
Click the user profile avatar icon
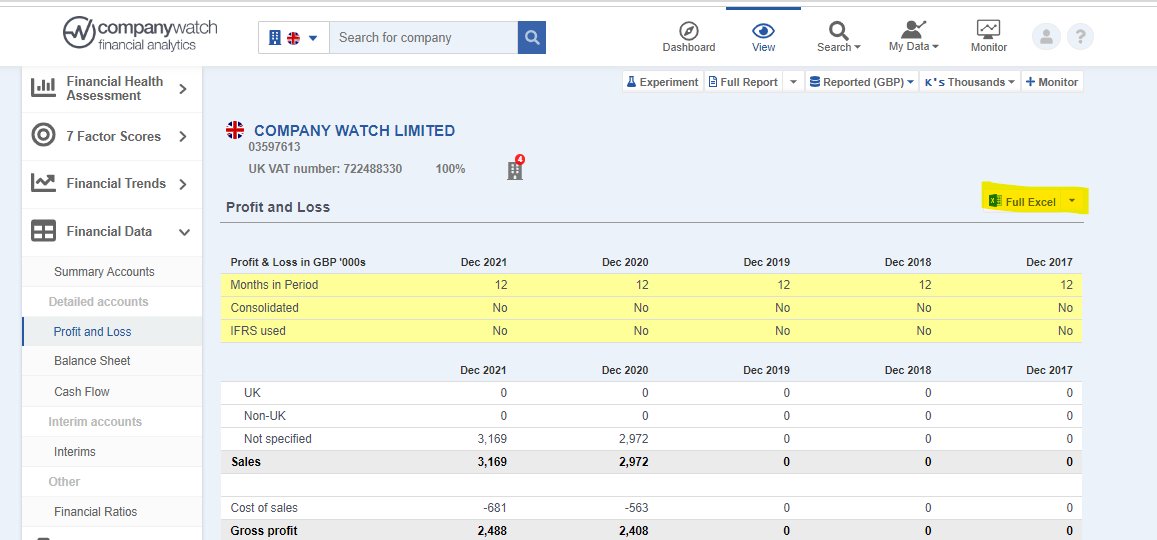tap(1046, 36)
